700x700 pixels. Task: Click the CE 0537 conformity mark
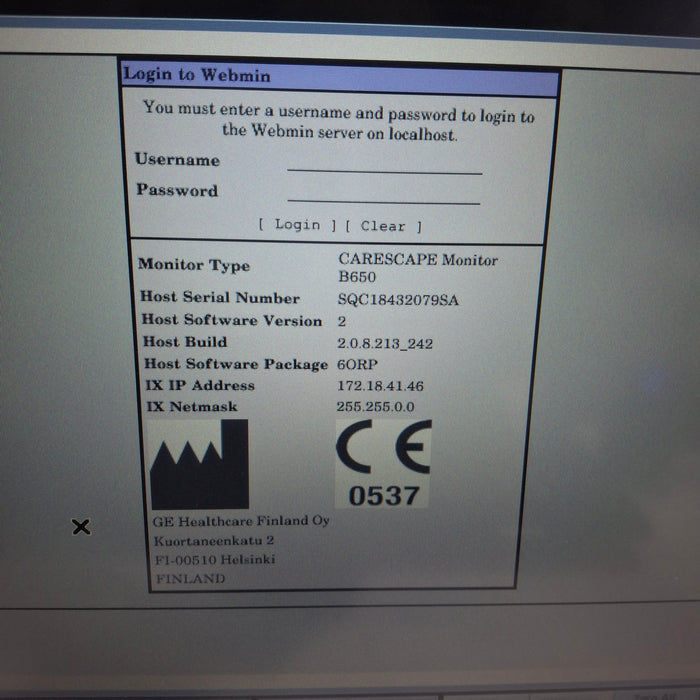pos(383,463)
